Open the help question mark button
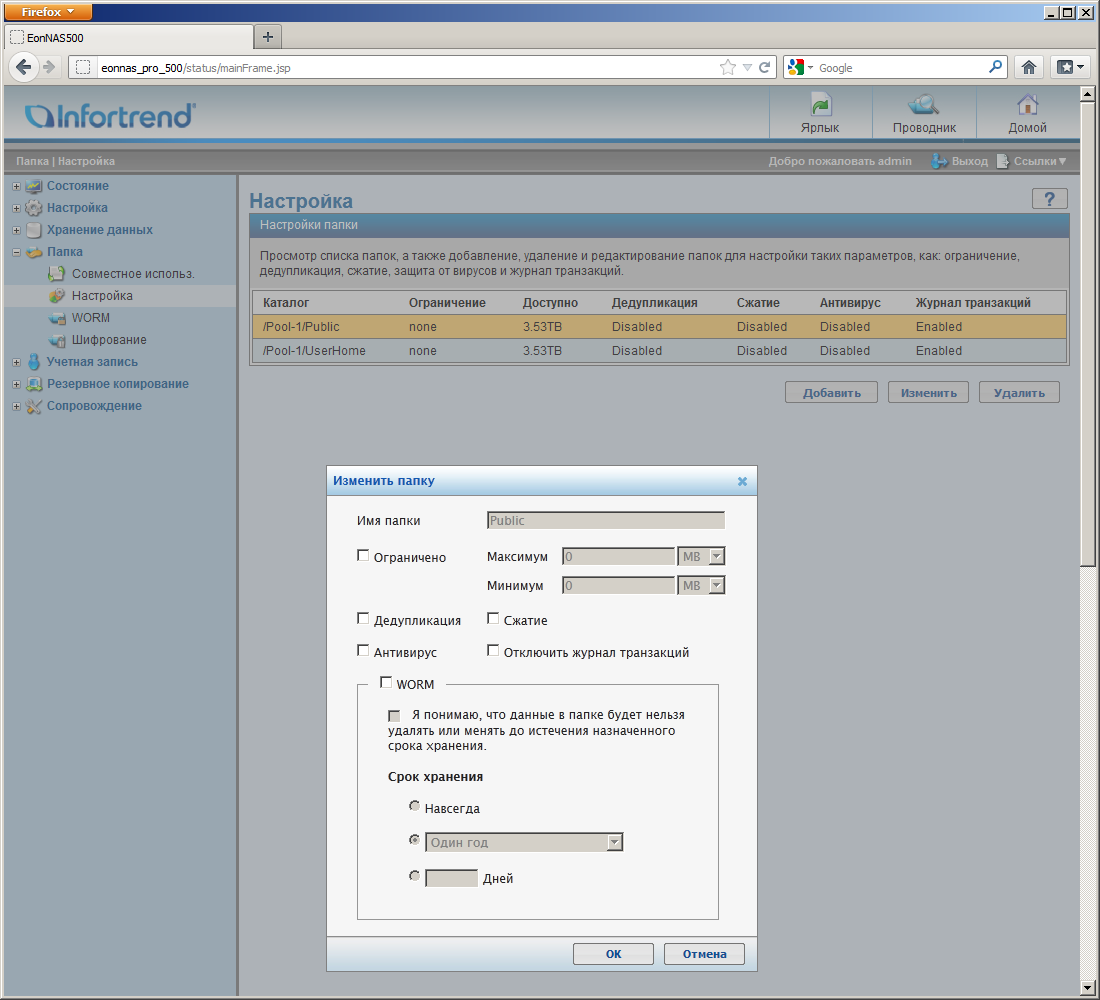Viewport: 1100px width, 1000px height. tap(1049, 199)
